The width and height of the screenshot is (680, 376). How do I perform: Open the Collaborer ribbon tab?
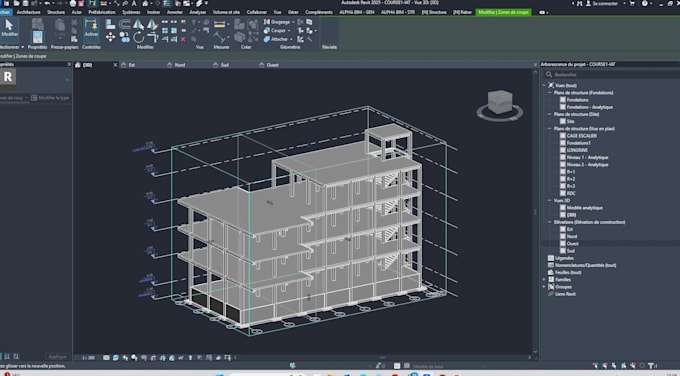257,12
